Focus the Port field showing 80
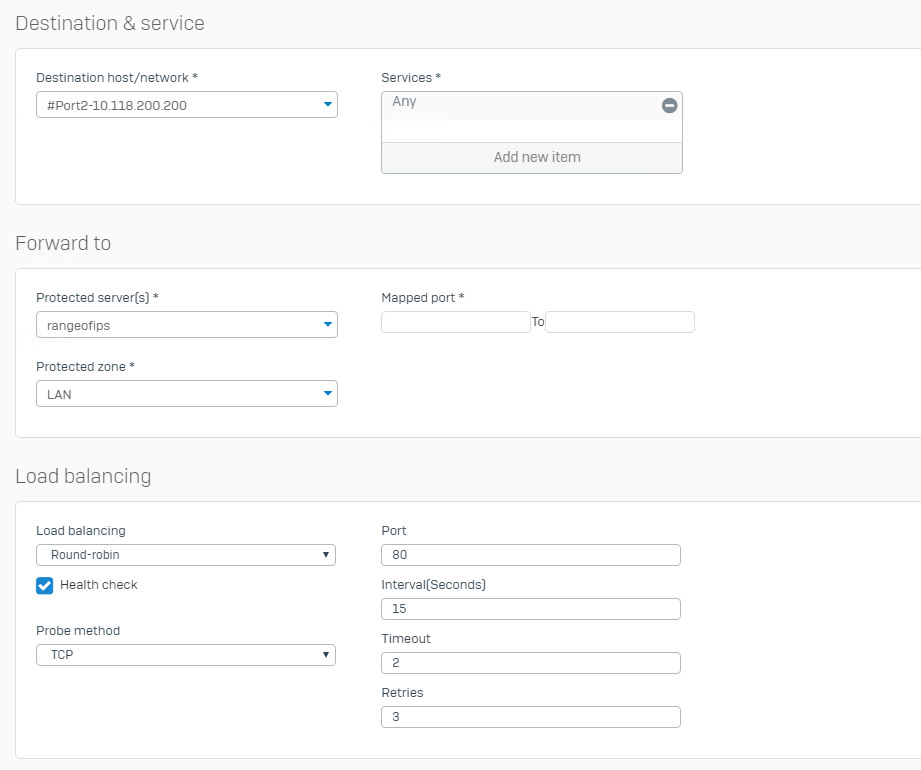Viewport: 921px width, 770px height. tap(530, 555)
